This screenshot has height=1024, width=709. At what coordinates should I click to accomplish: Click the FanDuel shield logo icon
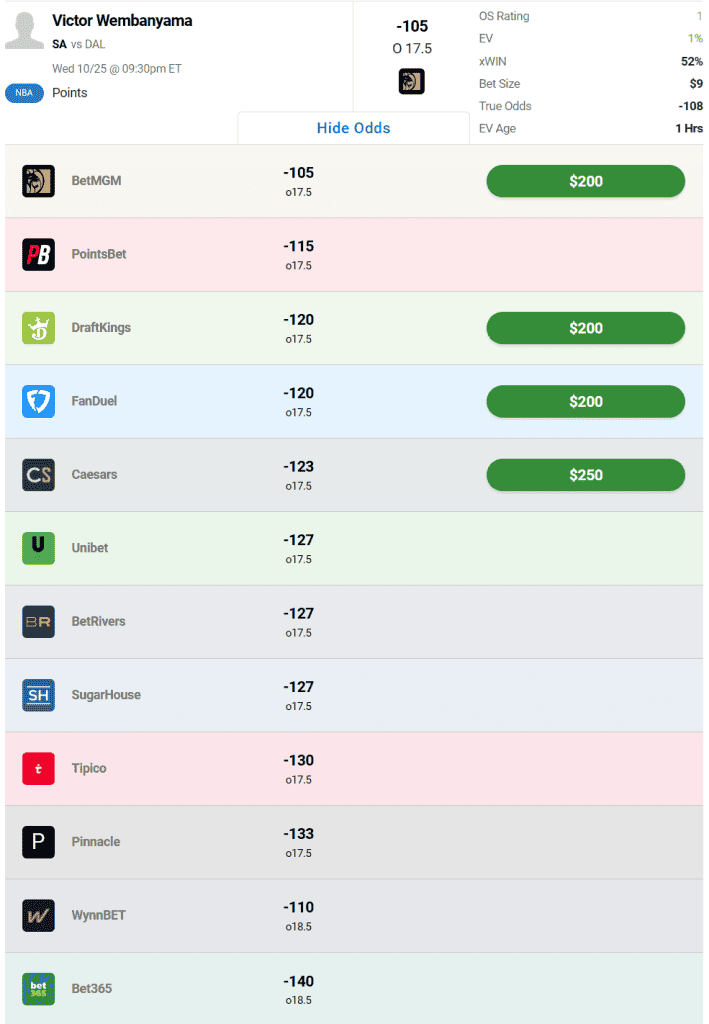(x=38, y=401)
